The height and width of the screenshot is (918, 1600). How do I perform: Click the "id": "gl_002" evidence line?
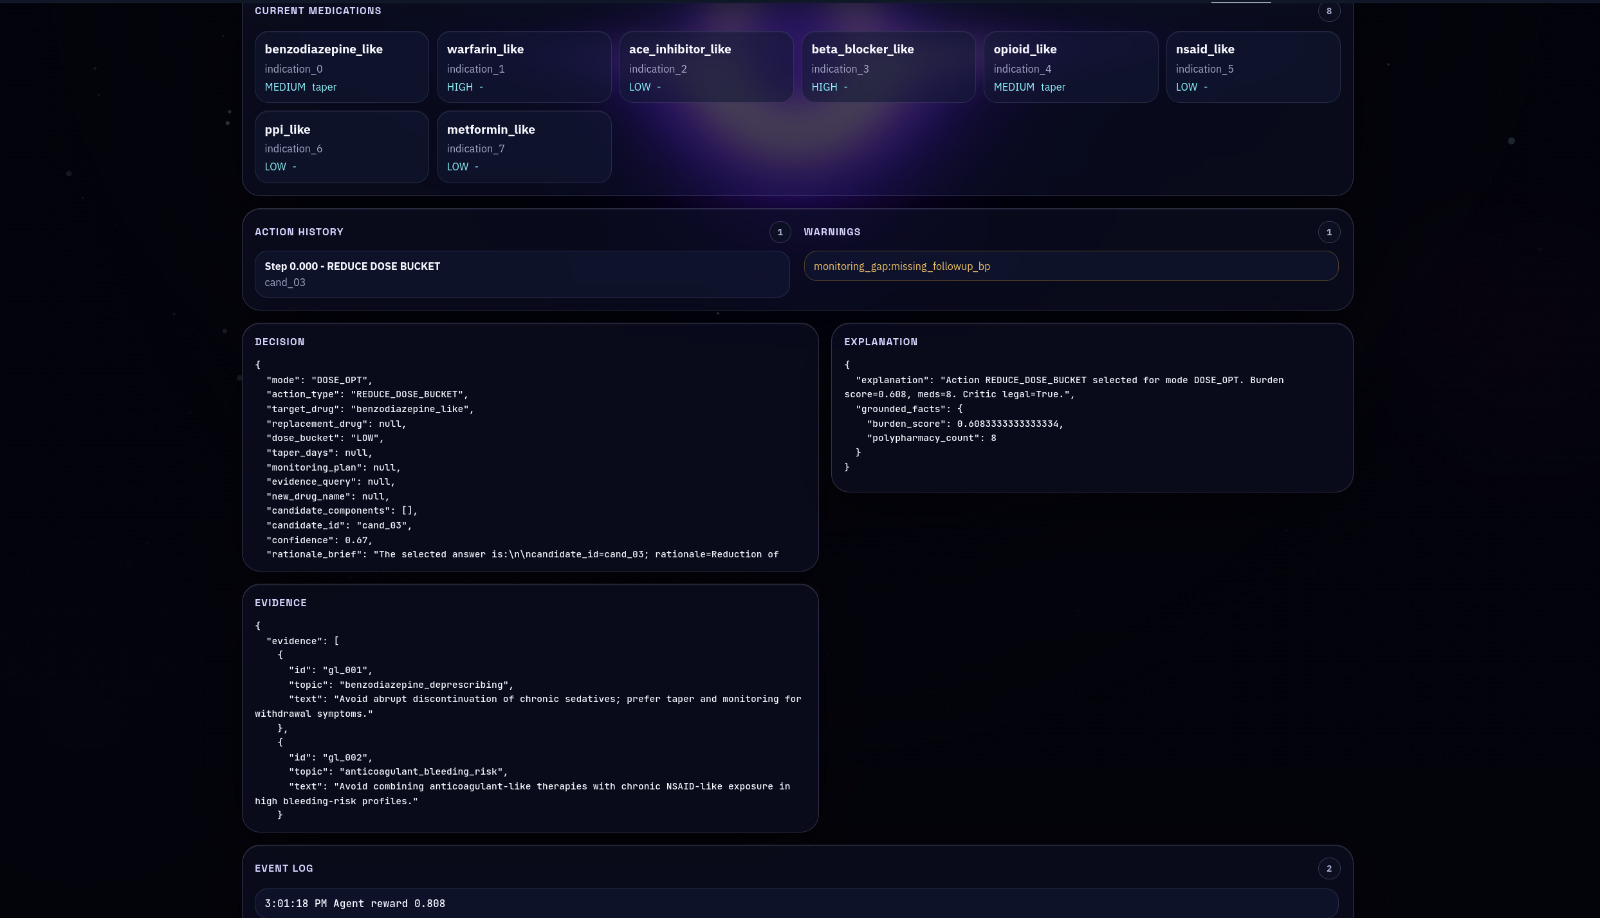pos(331,757)
